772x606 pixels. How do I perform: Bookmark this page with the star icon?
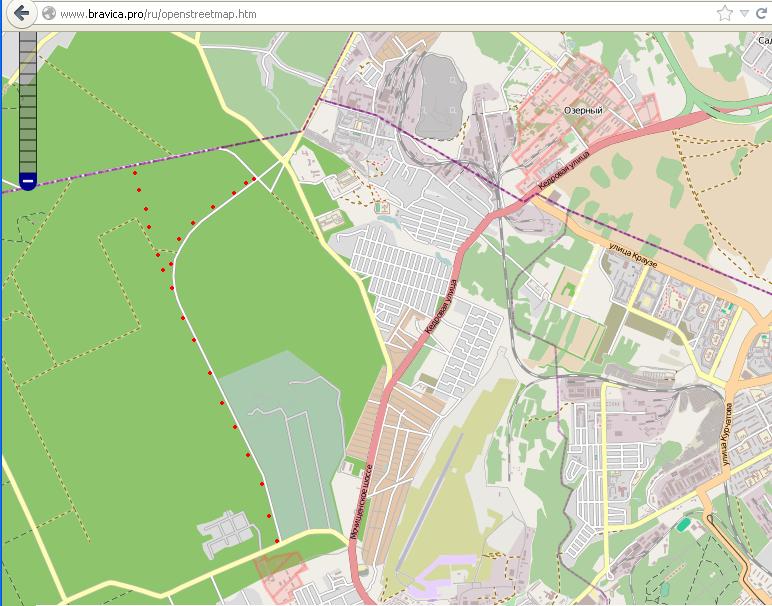725,14
